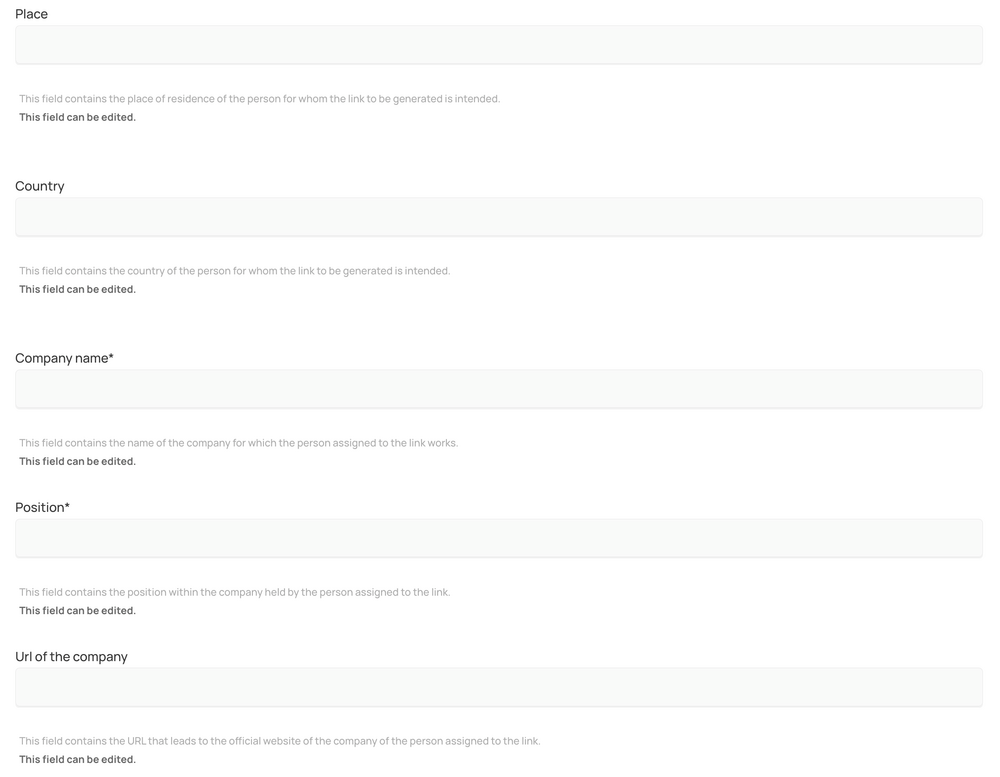The height and width of the screenshot is (777, 1000).
Task: Click the company name help description
Action: pos(238,443)
